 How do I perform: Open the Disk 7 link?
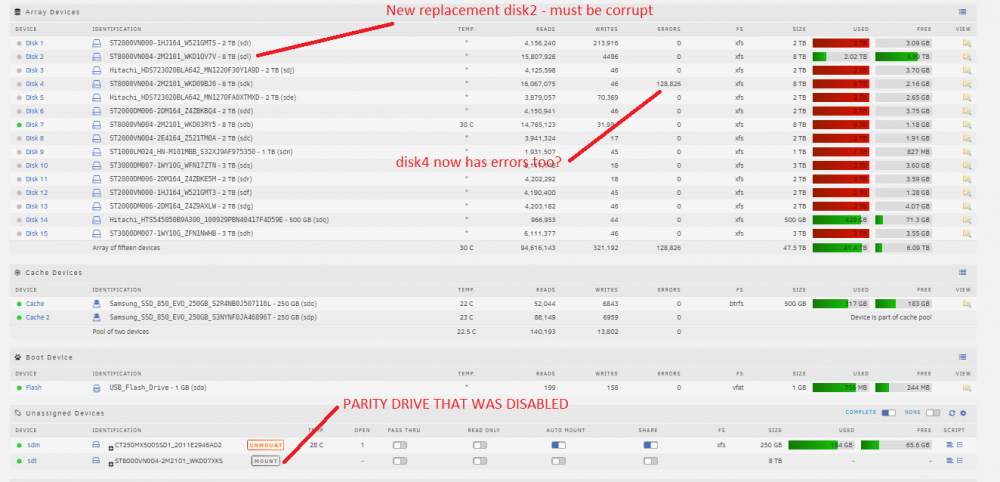[x=34, y=124]
